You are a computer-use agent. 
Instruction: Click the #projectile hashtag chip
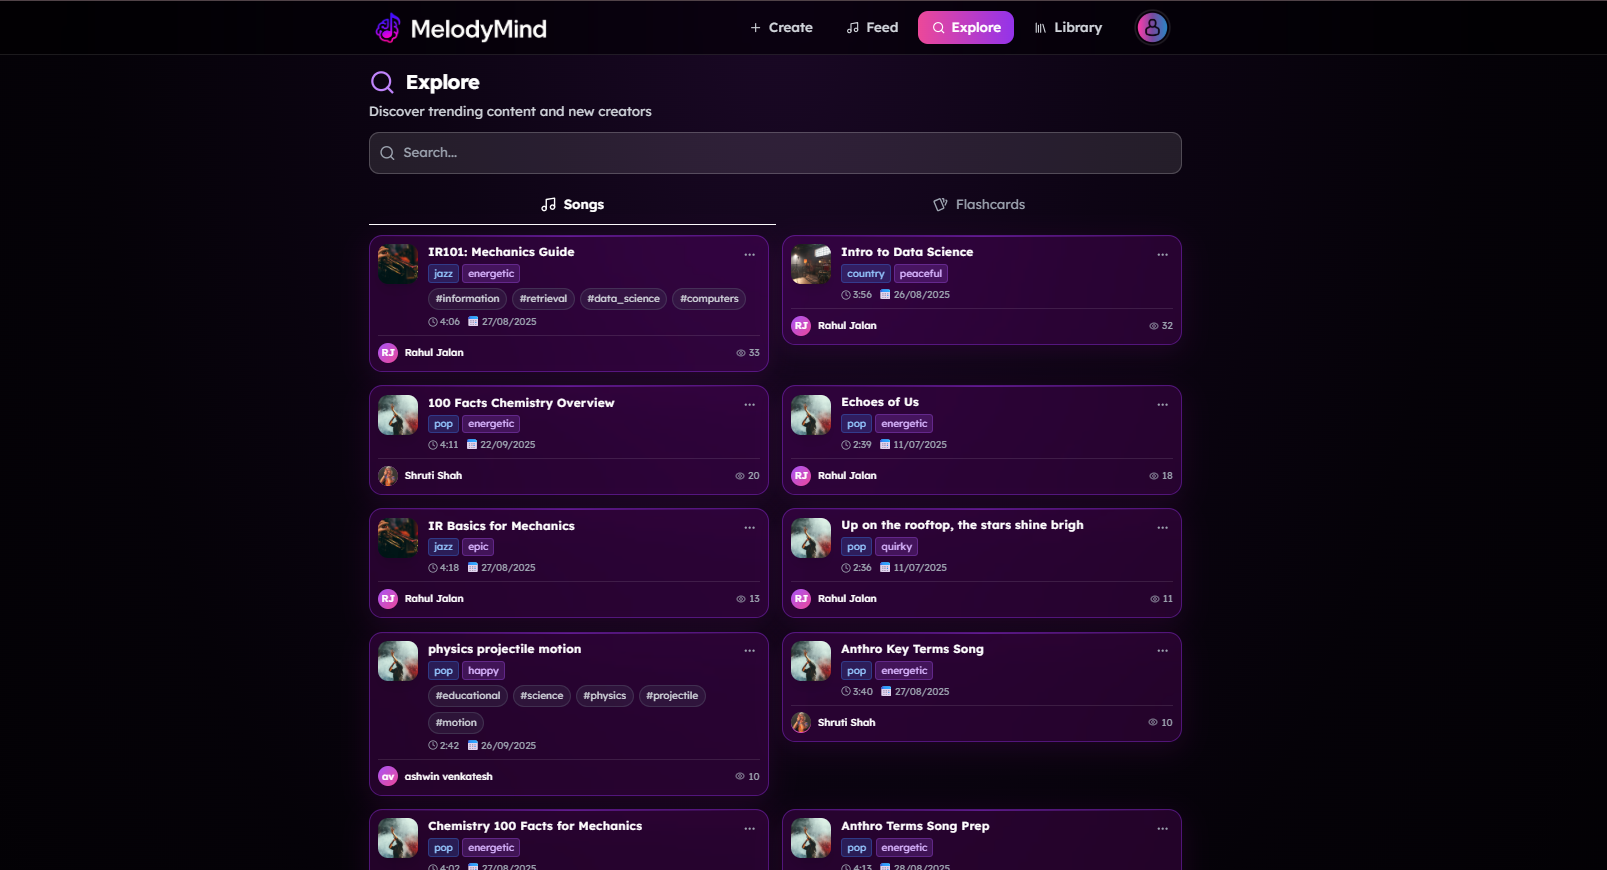tap(672, 696)
